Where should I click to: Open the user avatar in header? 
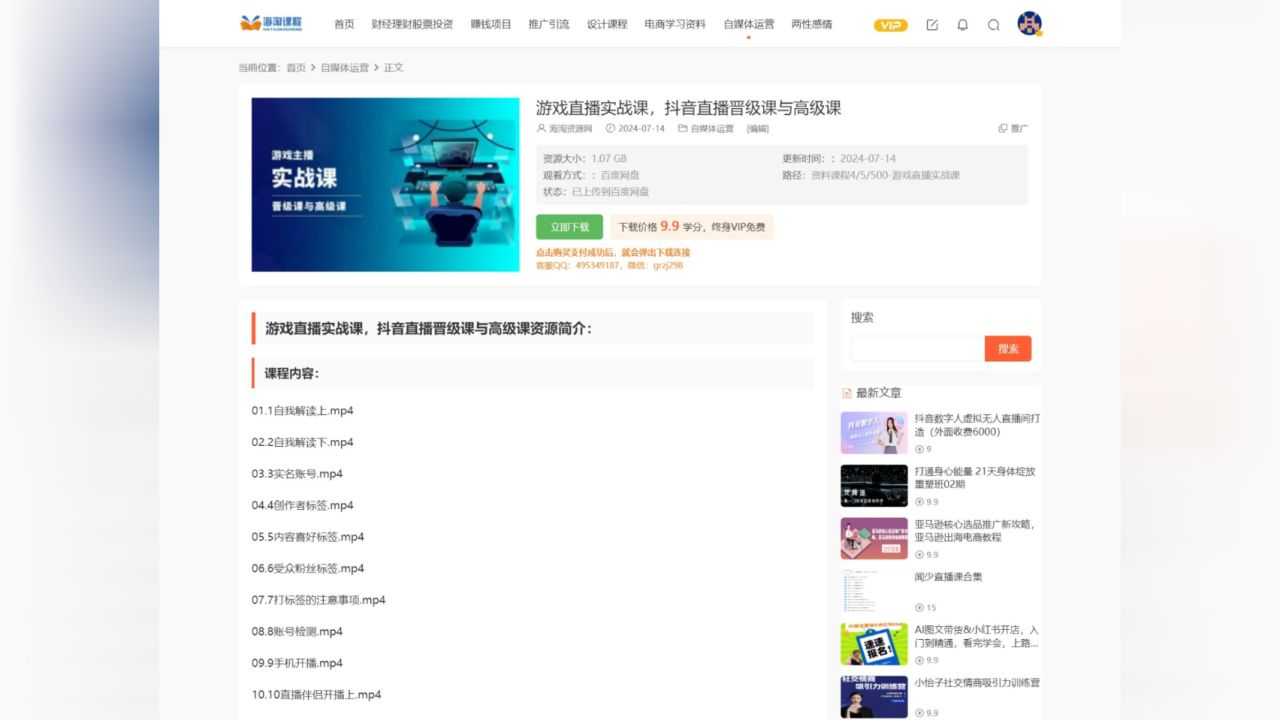point(1029,24)
